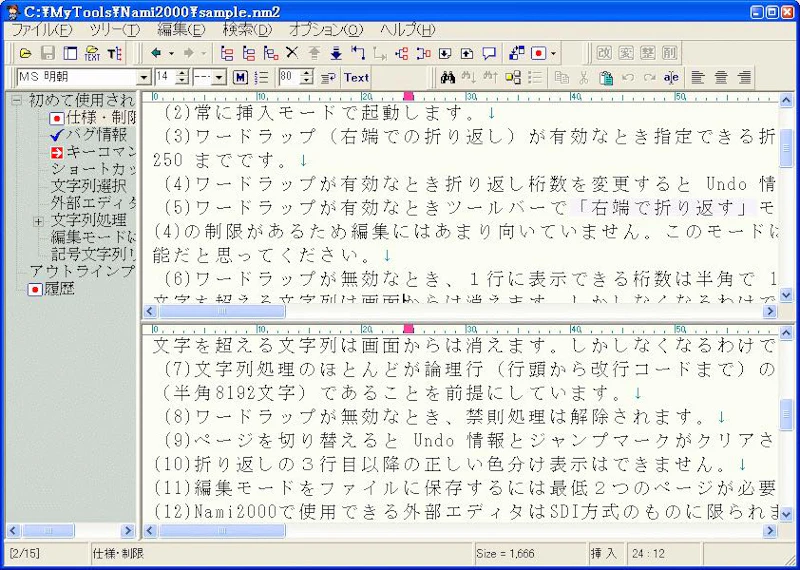
Task: Toggle the boxed M mode button
Action: (x=240, y=77)
